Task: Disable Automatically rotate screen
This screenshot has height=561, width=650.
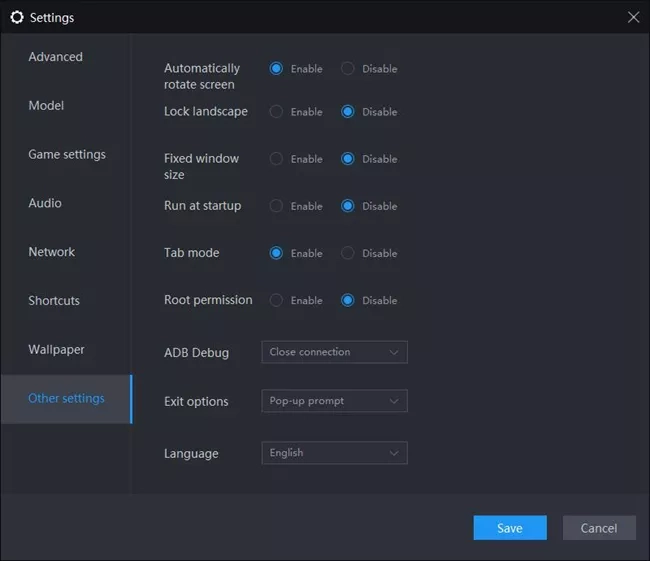Action: point(348,69)
